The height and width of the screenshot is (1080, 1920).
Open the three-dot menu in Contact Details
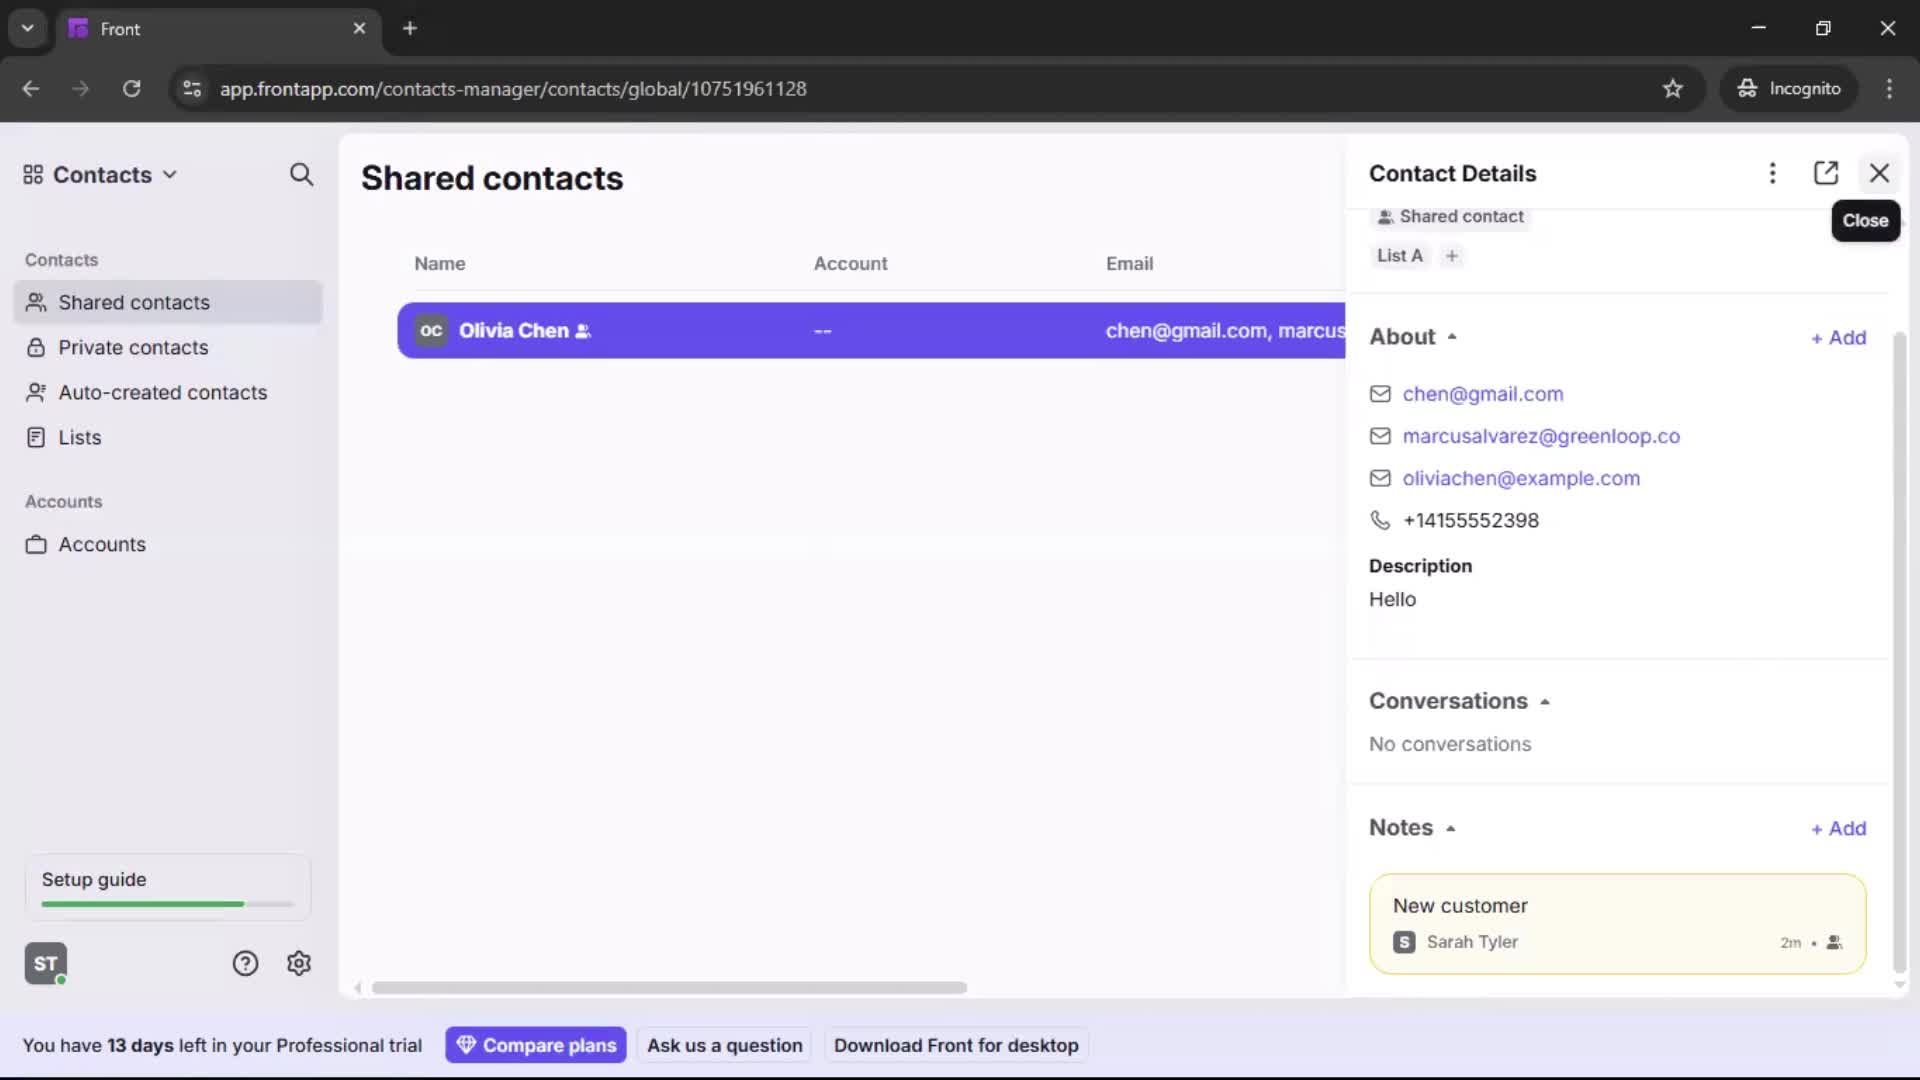click(1772, 173)
